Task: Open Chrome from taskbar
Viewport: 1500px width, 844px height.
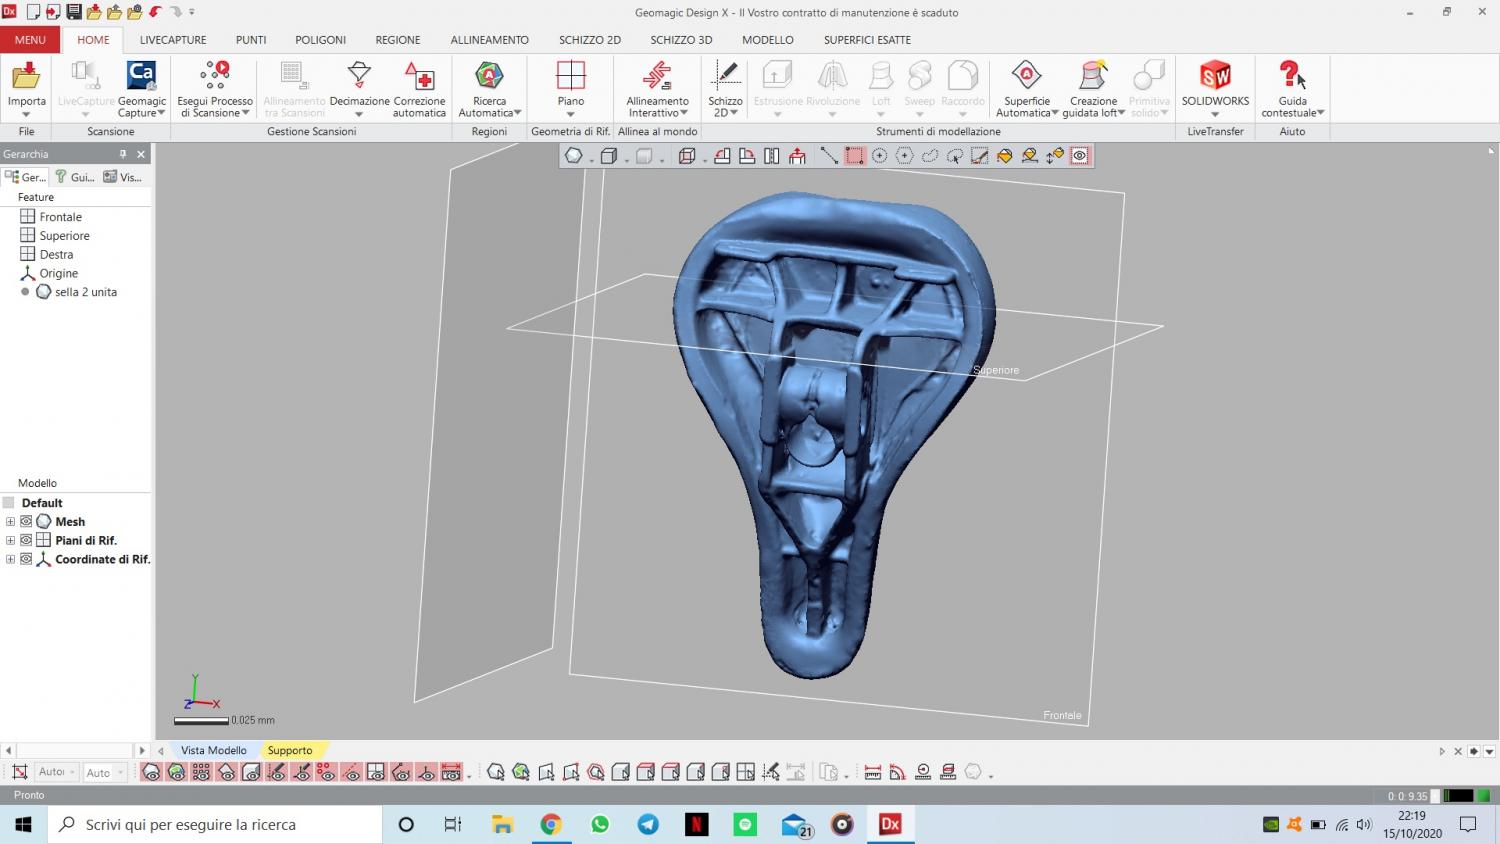Action: [x=550, y=825]
